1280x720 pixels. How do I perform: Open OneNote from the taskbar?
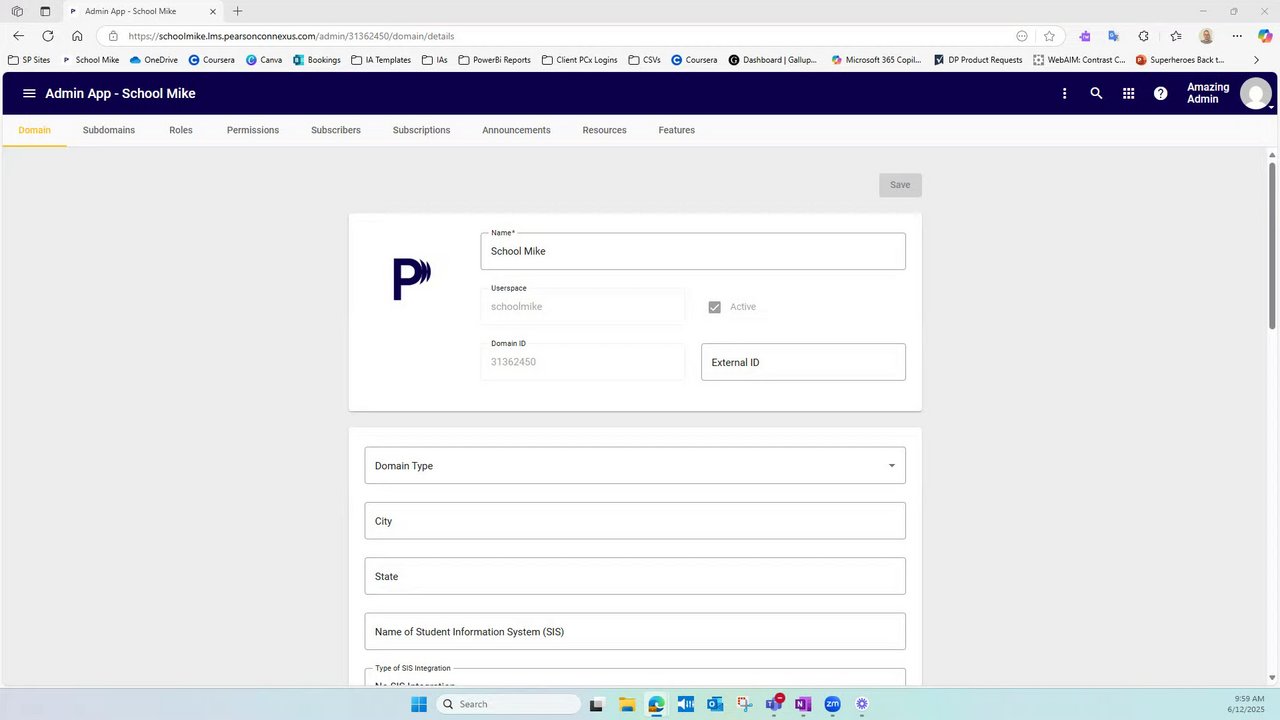click(802, 704)
